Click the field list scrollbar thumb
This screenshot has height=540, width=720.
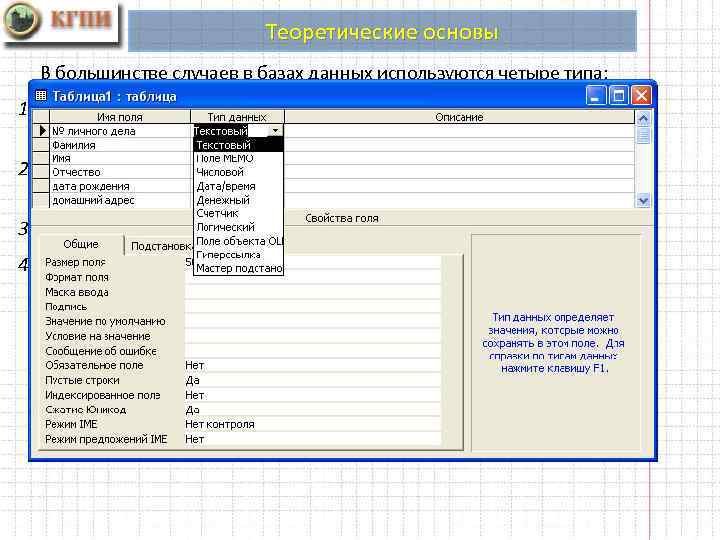click(643, 135)
